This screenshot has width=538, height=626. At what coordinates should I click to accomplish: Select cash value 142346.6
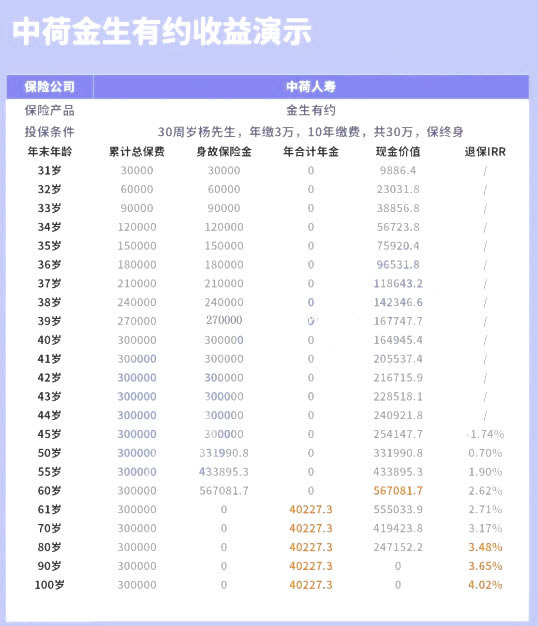point(398,302)
